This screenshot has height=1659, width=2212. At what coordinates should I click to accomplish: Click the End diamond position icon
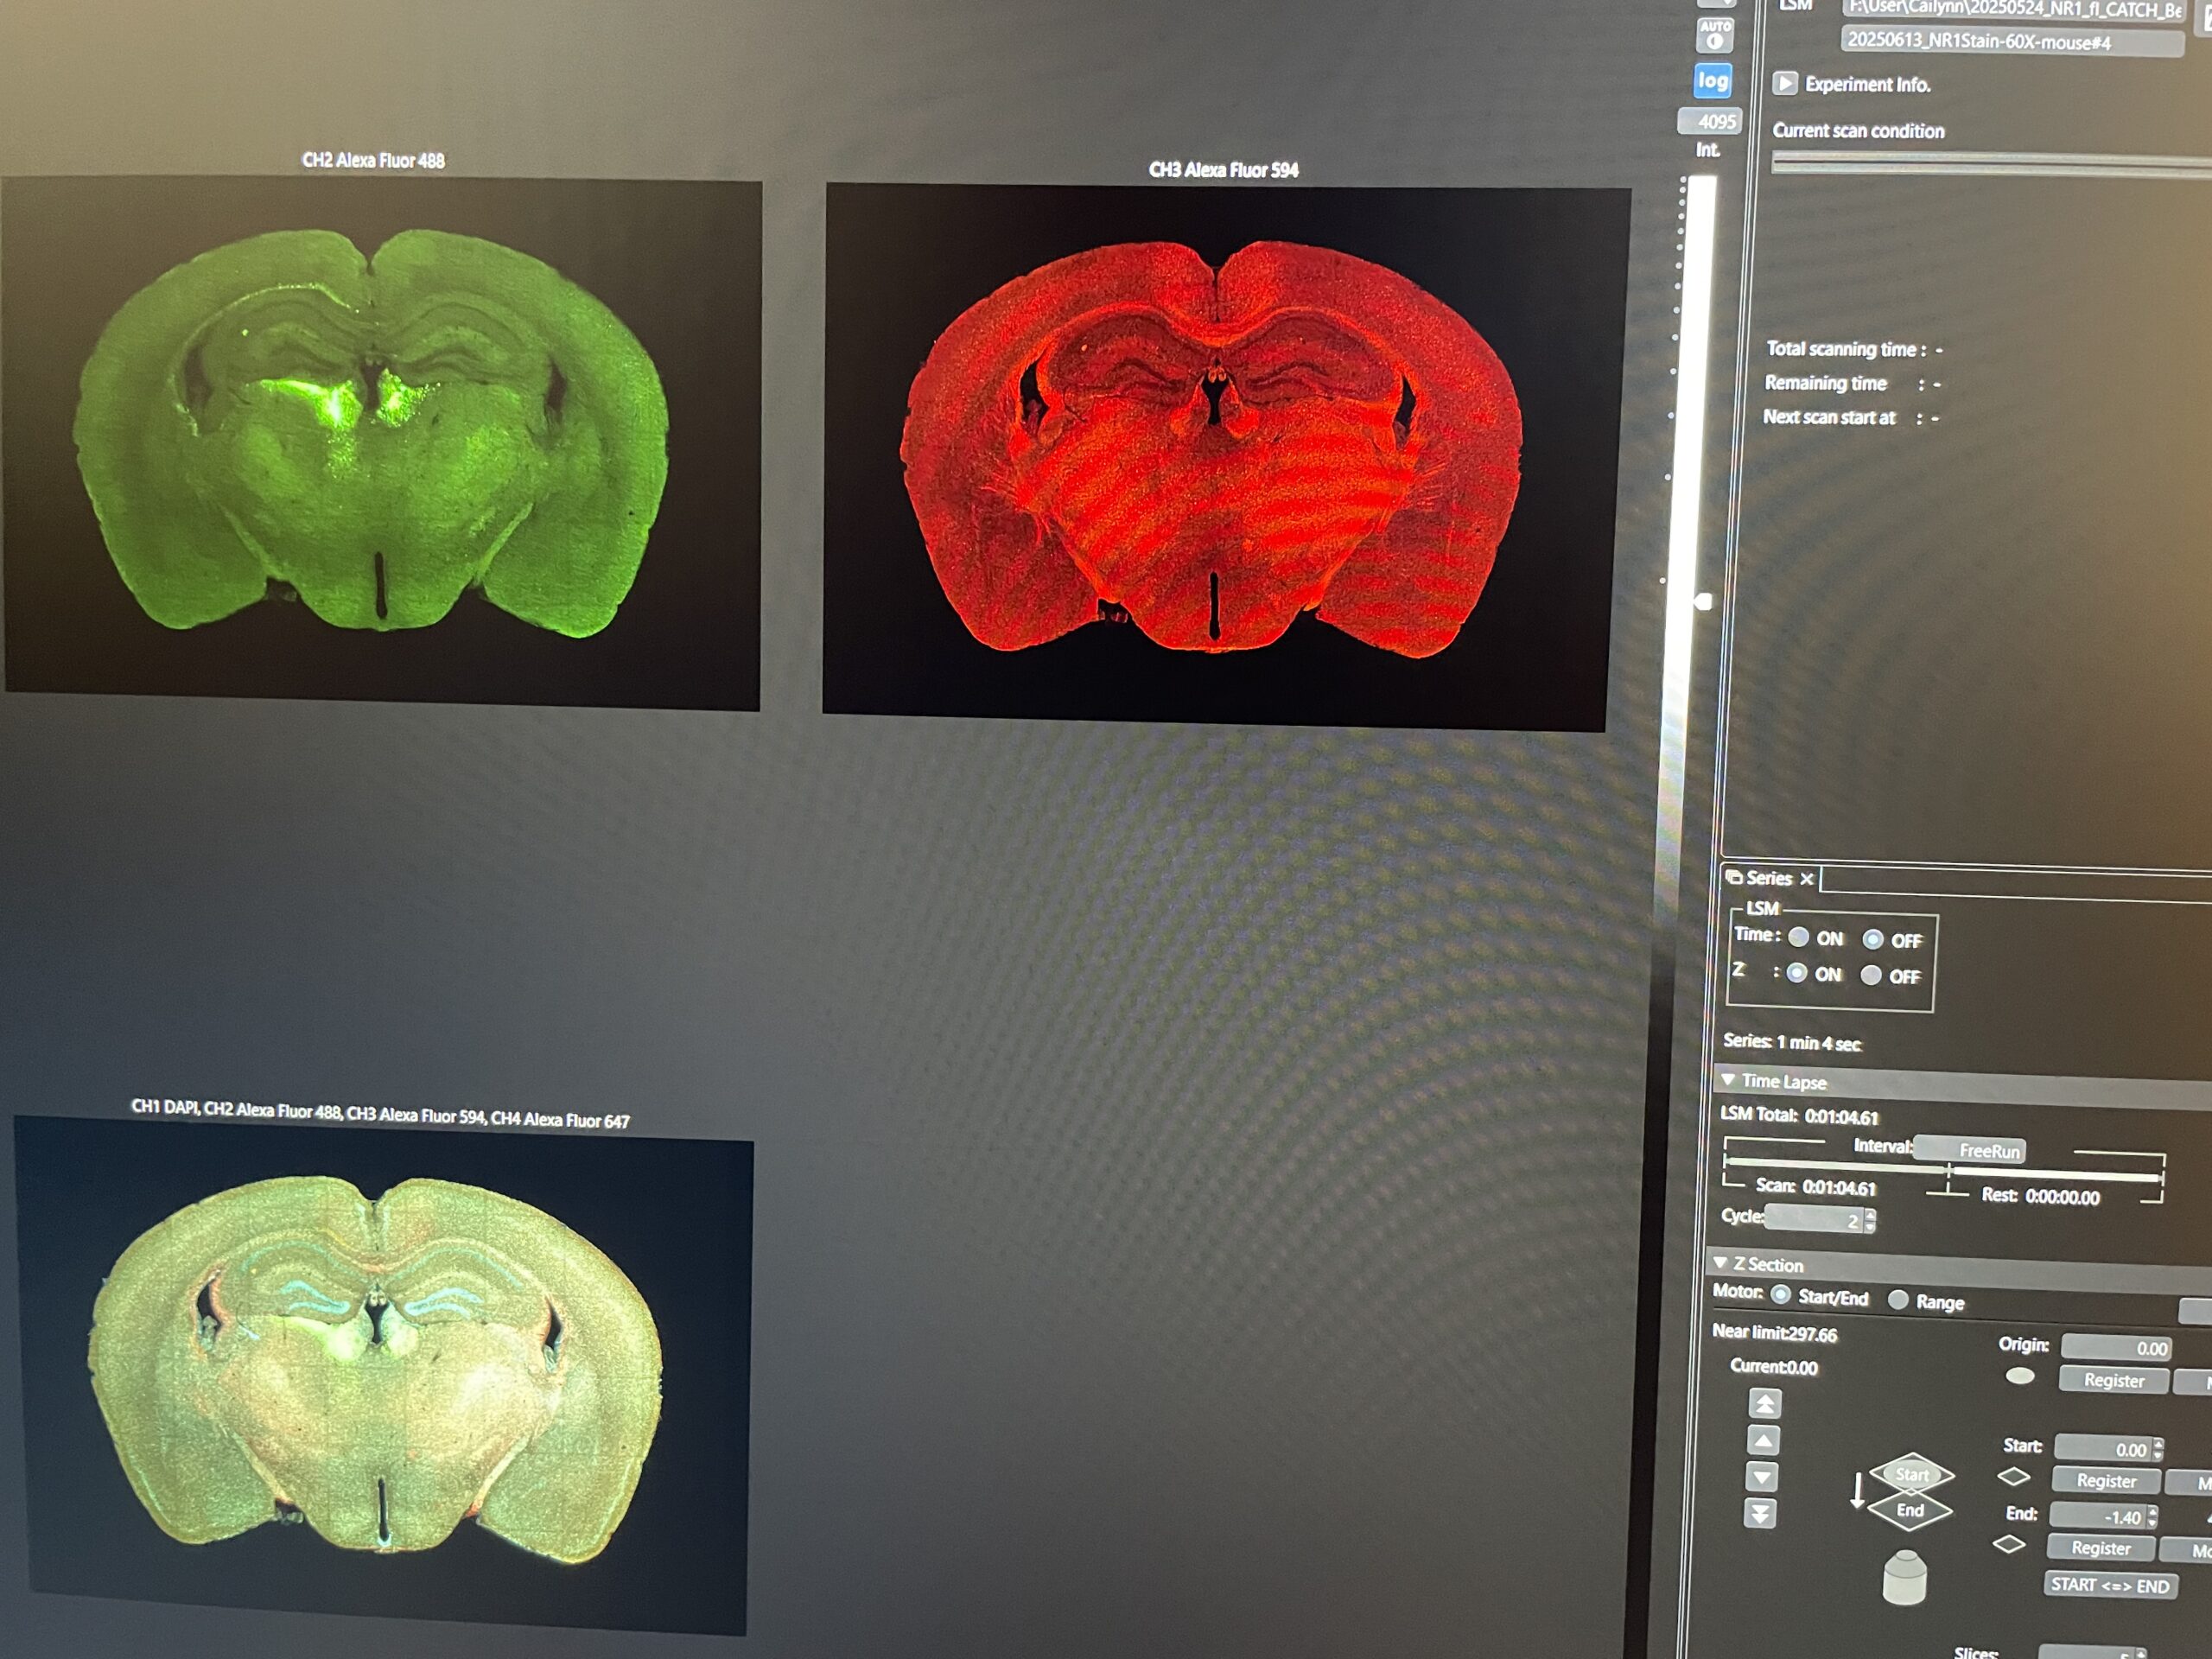click(1910, 1510)
